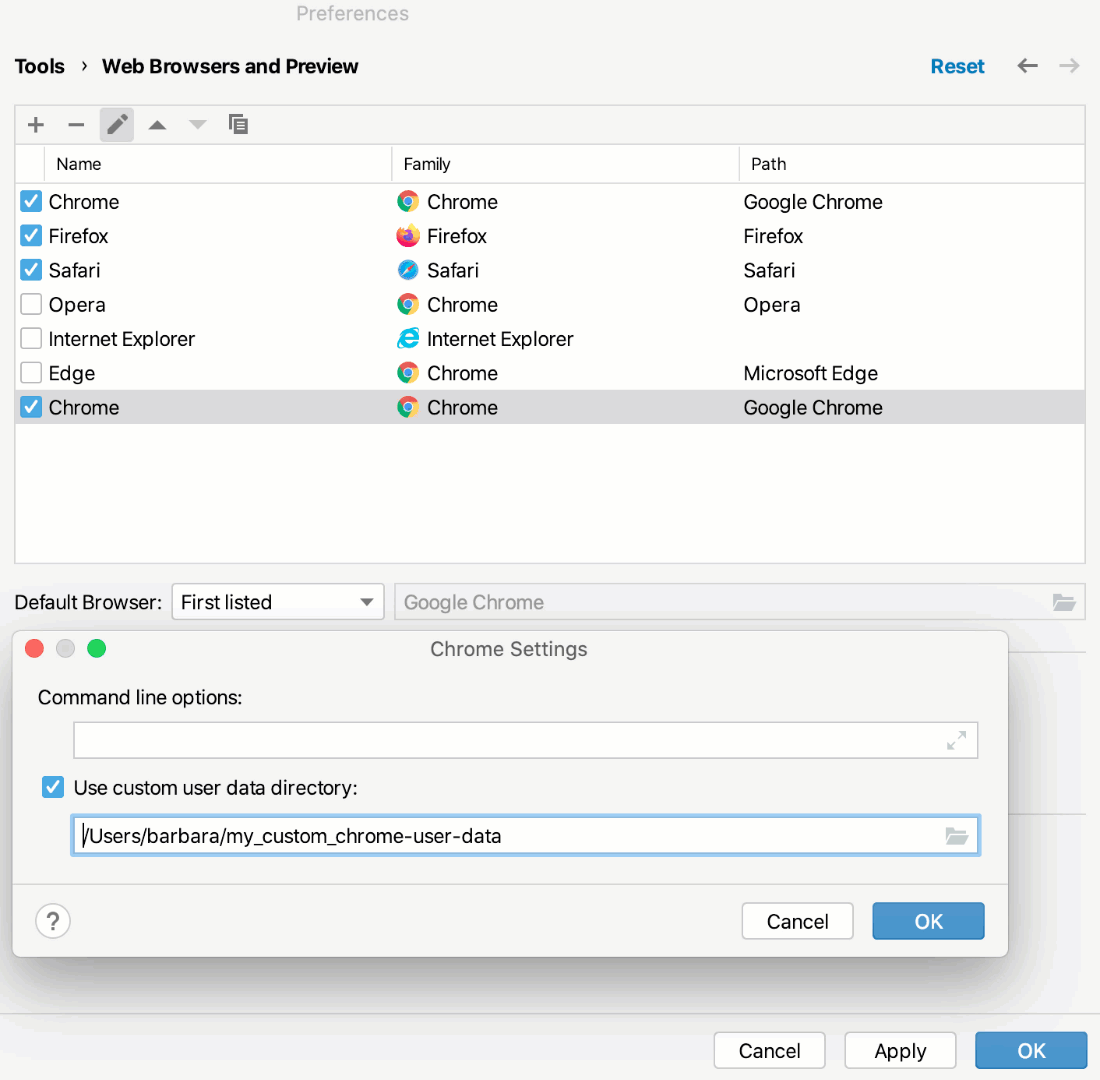
Task: Click the Firefox family icon
Action: pos(409,236)
